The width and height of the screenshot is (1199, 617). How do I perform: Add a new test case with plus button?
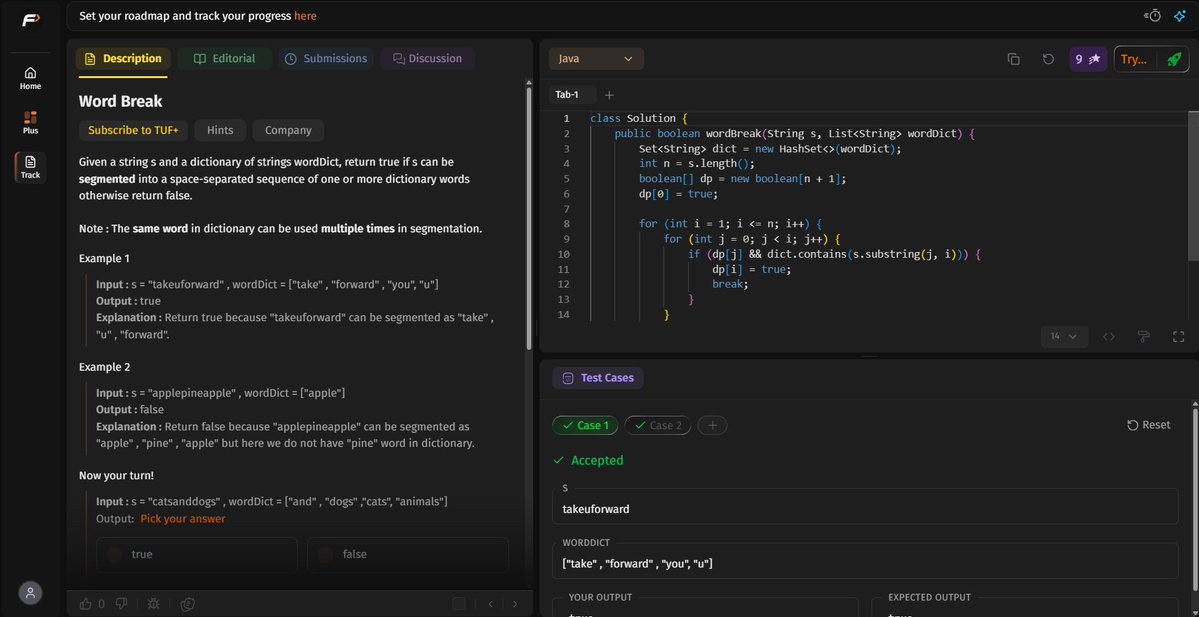(x=713, y=425)
